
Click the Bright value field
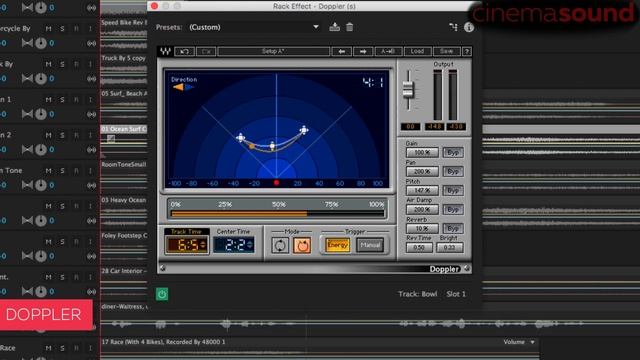tap(449, 247)
